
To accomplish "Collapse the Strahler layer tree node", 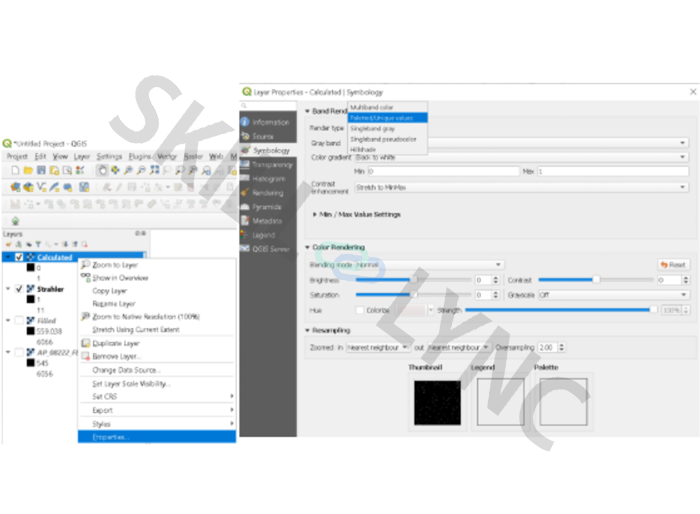I will tap(8, 289).
